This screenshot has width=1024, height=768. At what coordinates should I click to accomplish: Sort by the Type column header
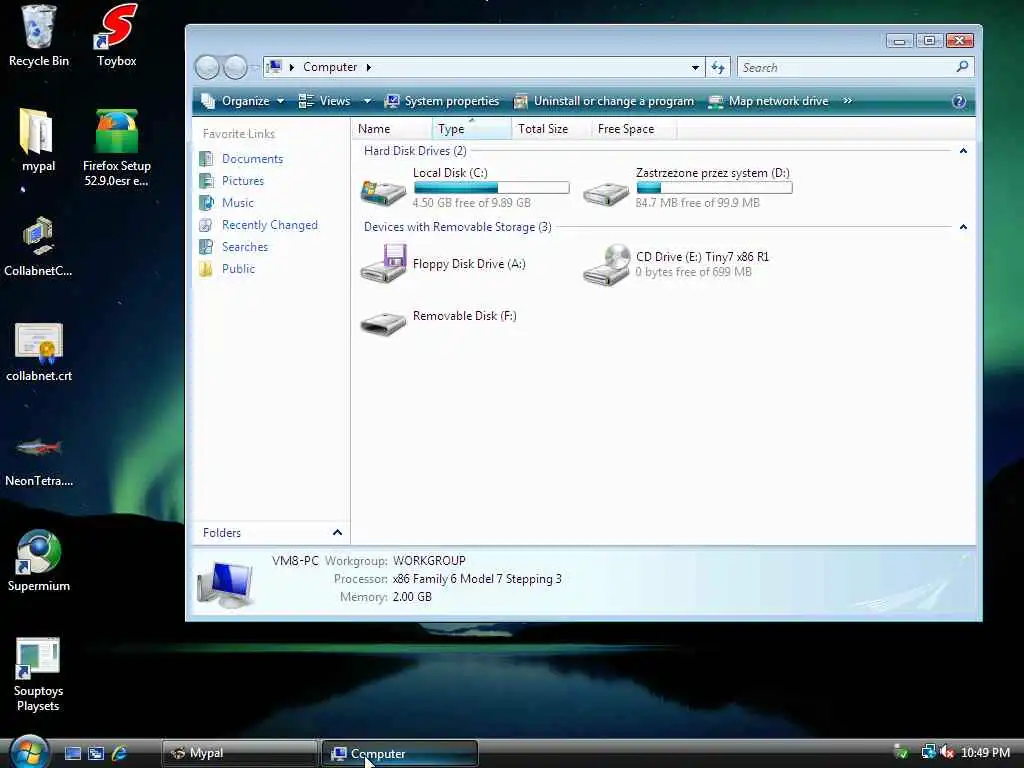(472, 129)
